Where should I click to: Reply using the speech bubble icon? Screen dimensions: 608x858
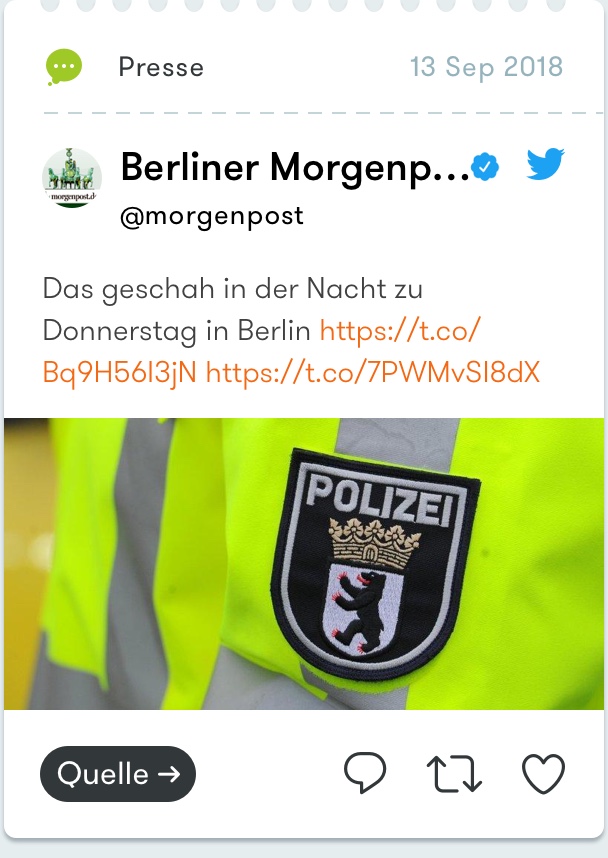pos(365,773)
